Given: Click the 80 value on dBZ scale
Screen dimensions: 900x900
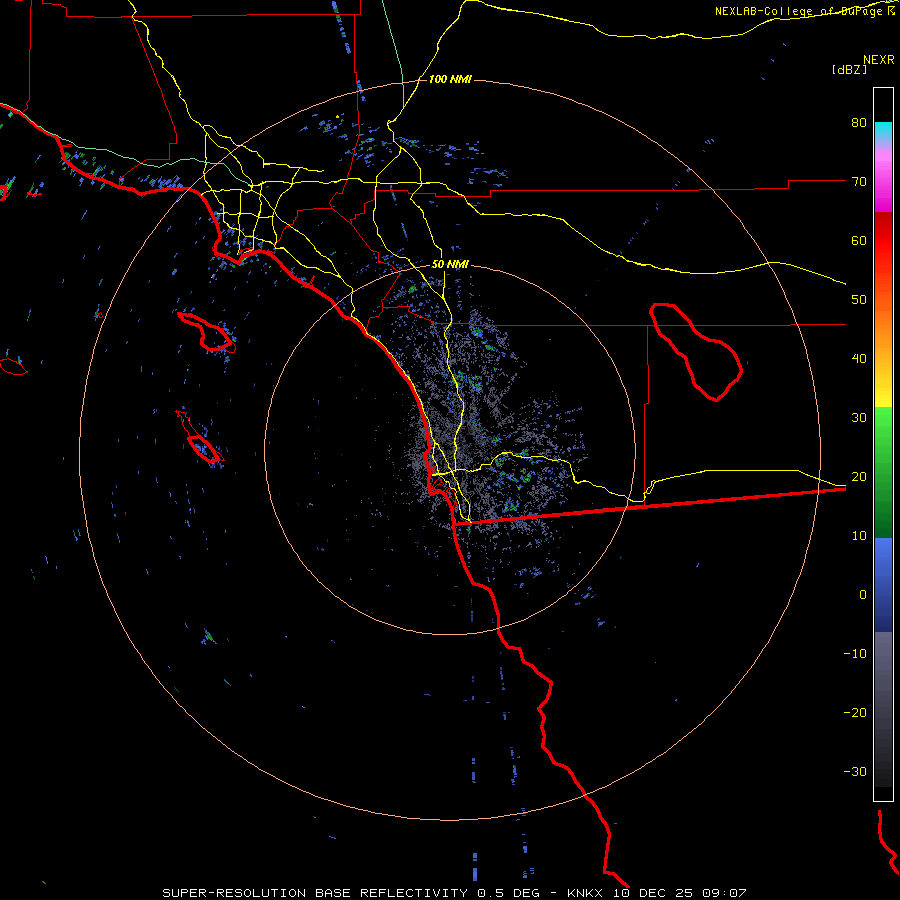Looking at the screenshot, I should (x=859, y=122).
